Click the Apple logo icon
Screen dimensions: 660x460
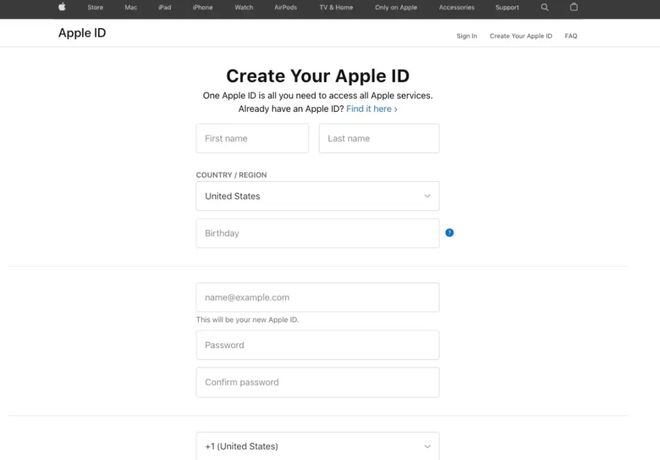coord(62,7)
